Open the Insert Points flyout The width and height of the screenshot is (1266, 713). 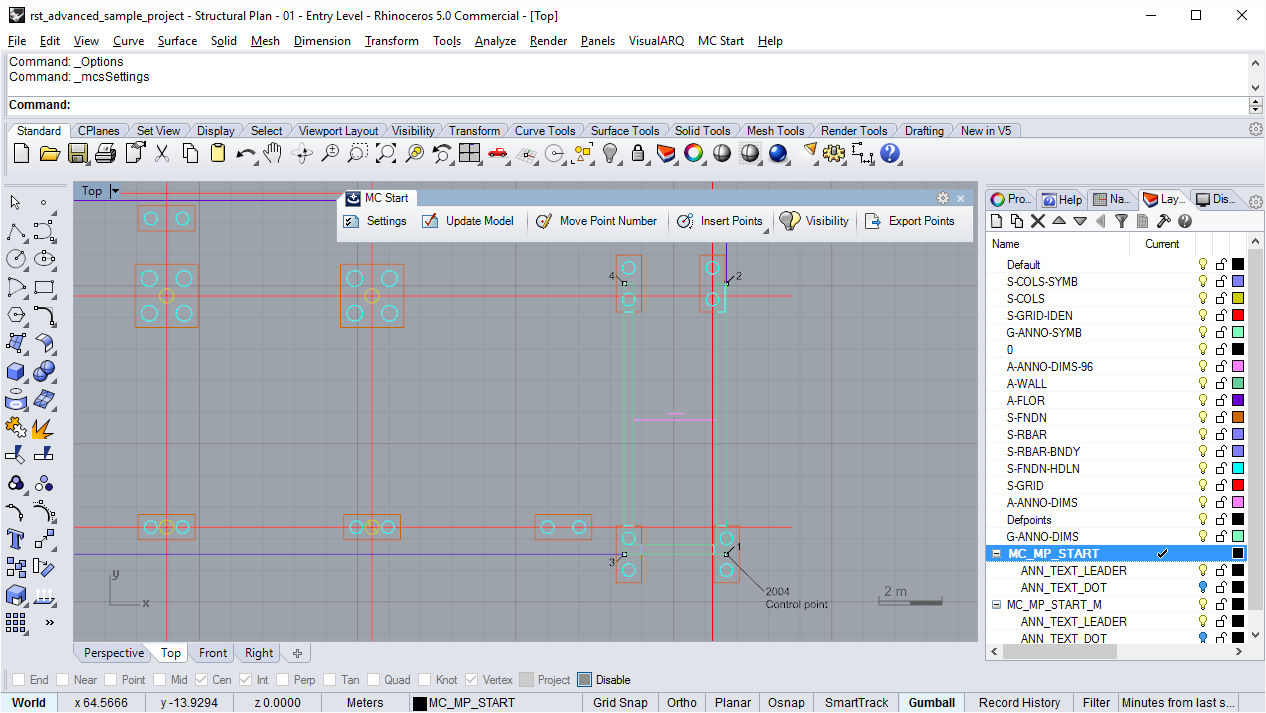pos(767,229)
